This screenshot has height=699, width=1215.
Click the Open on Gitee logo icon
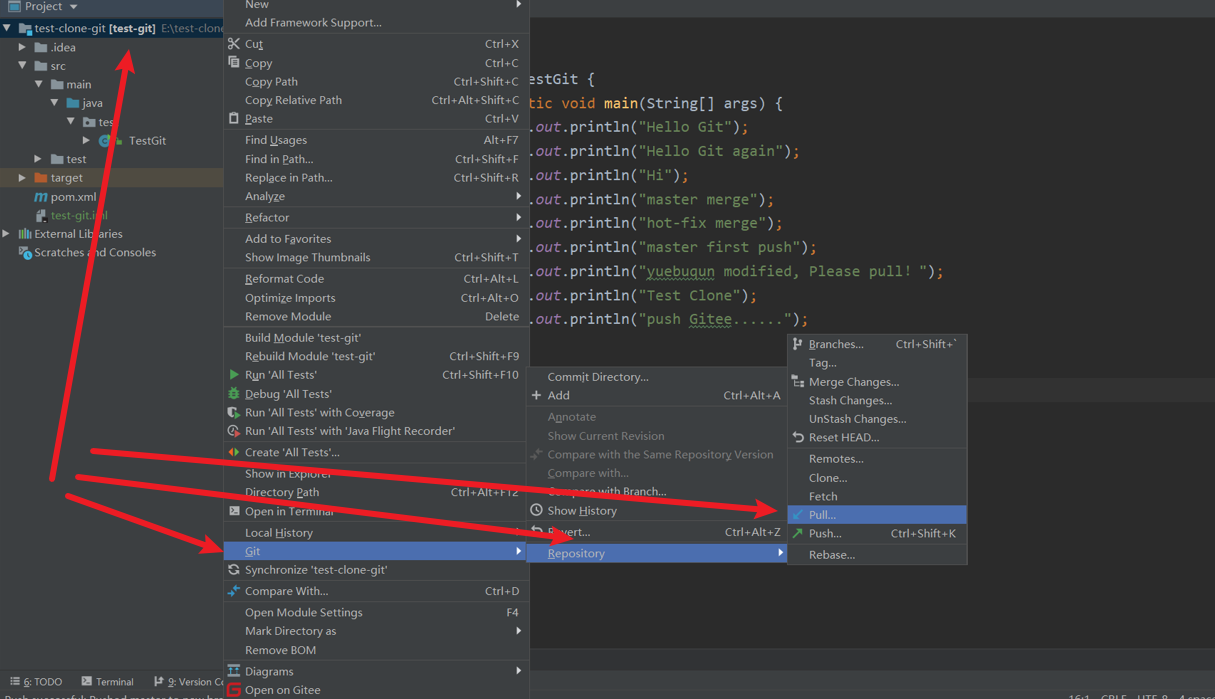pyautogui.click(x=234, y=690)
